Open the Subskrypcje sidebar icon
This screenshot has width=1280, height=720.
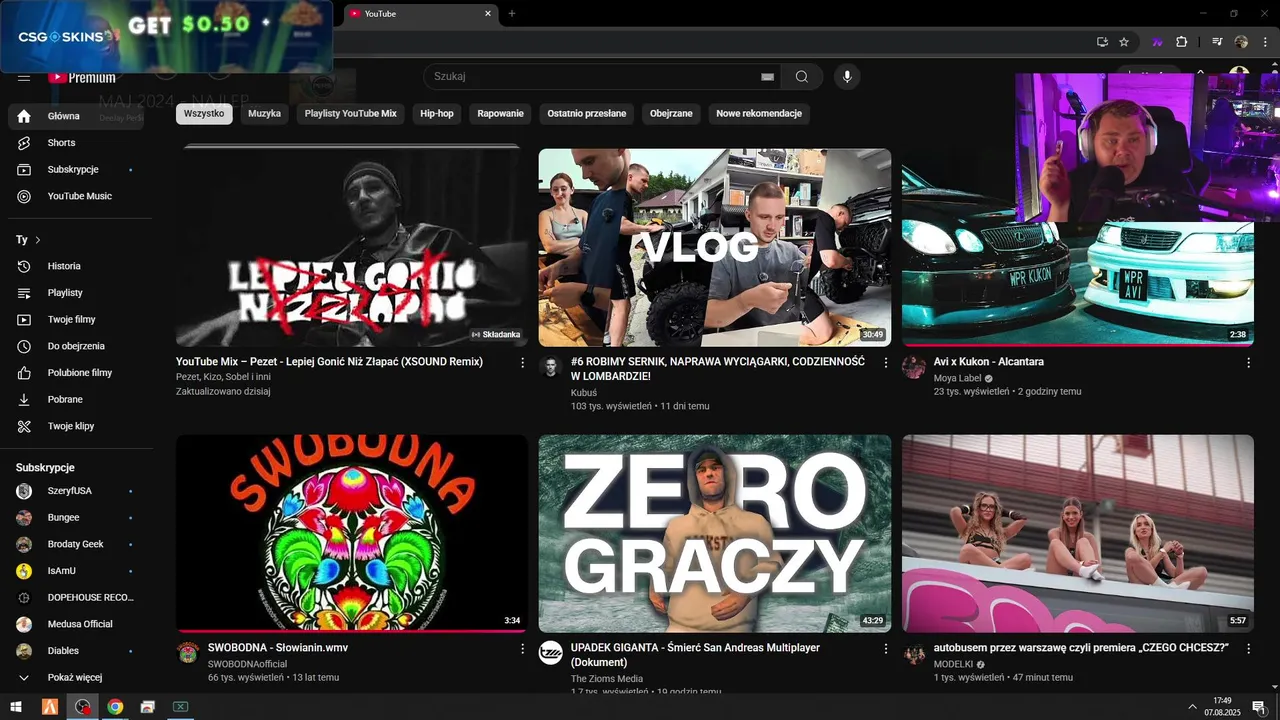click(24, 170)
